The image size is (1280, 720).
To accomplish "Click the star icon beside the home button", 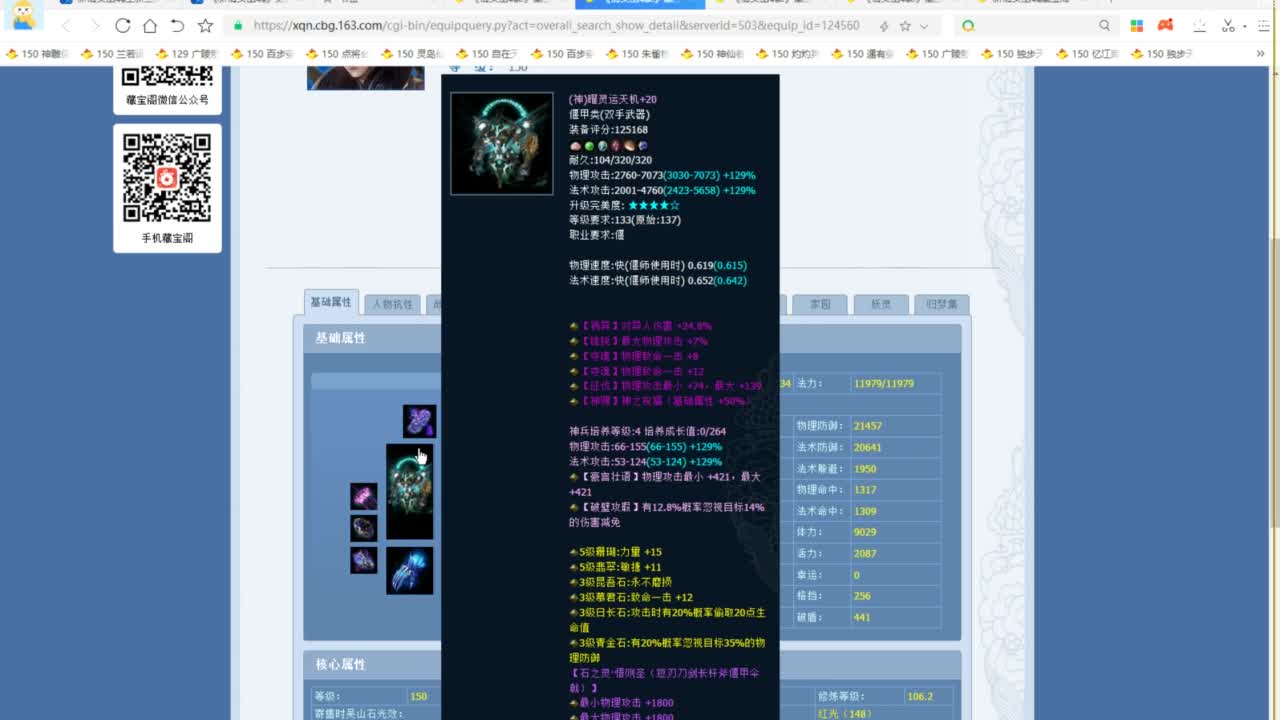I will (205, 25).
